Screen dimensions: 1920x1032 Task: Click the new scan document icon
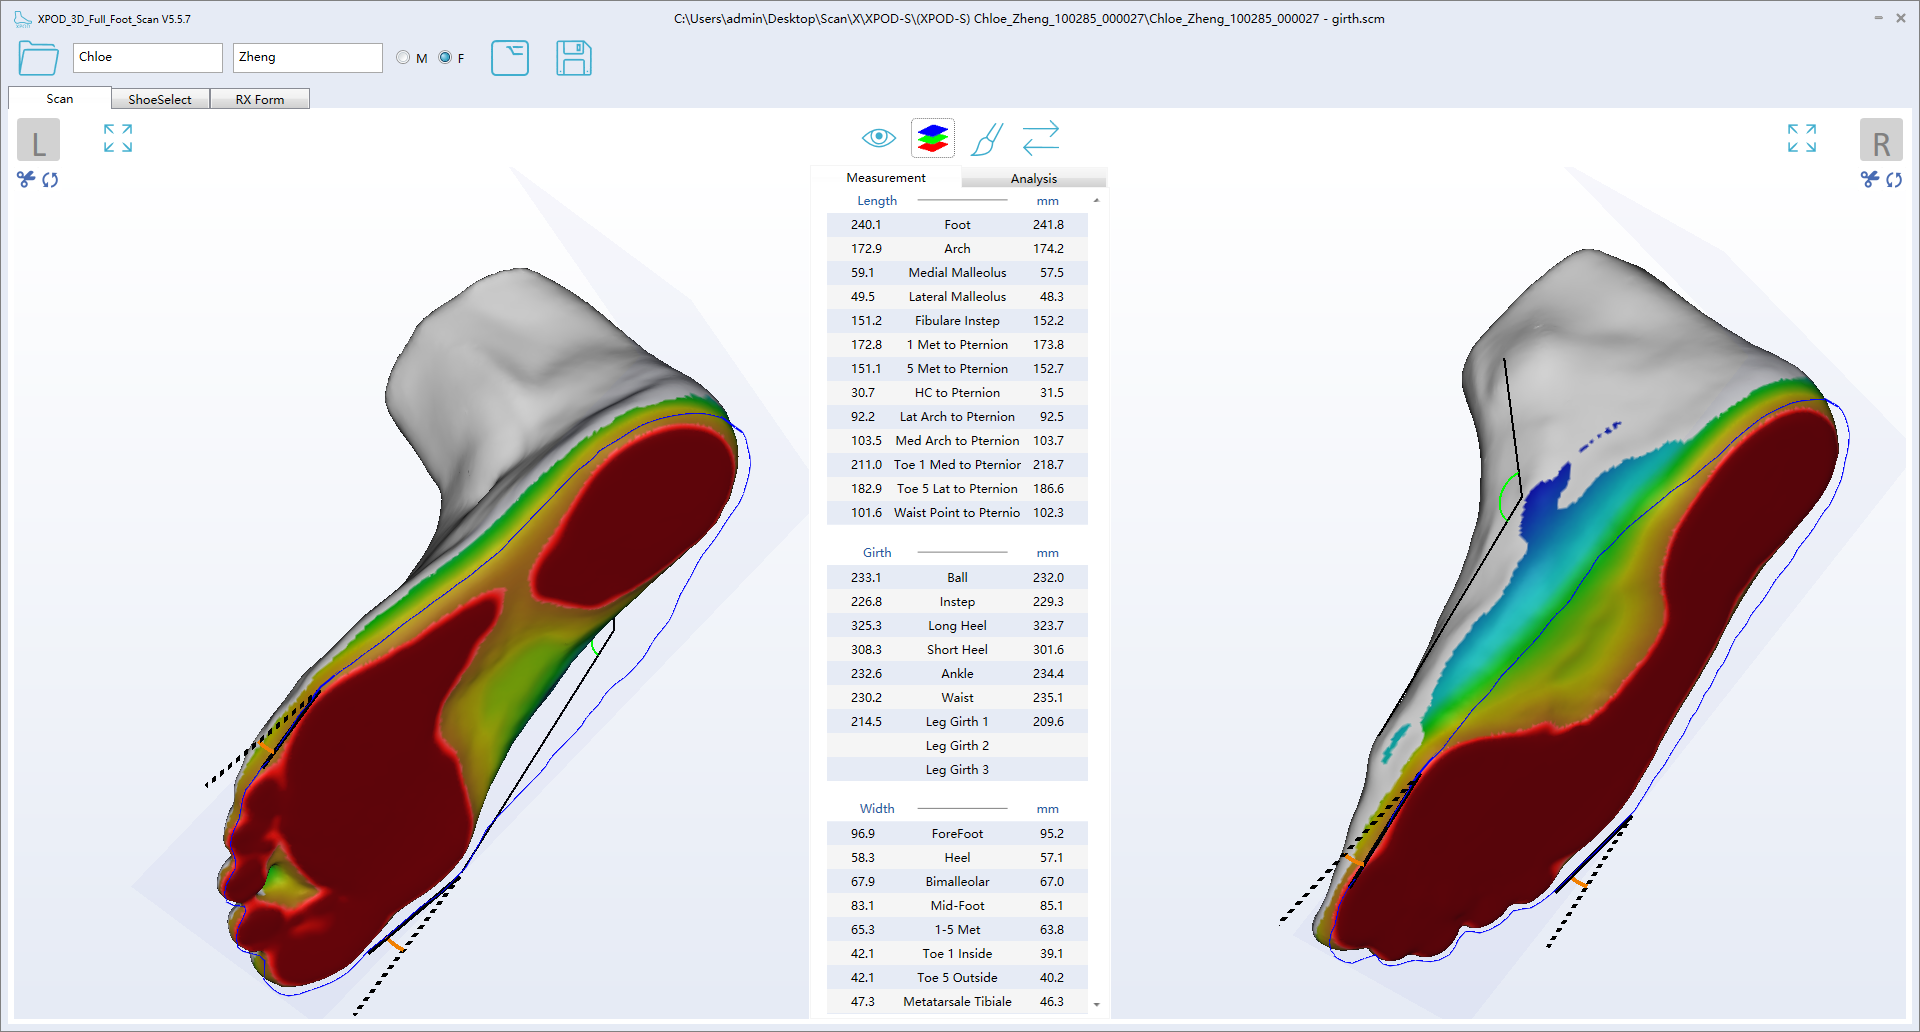pyautogui.click(x=510, y=58)
